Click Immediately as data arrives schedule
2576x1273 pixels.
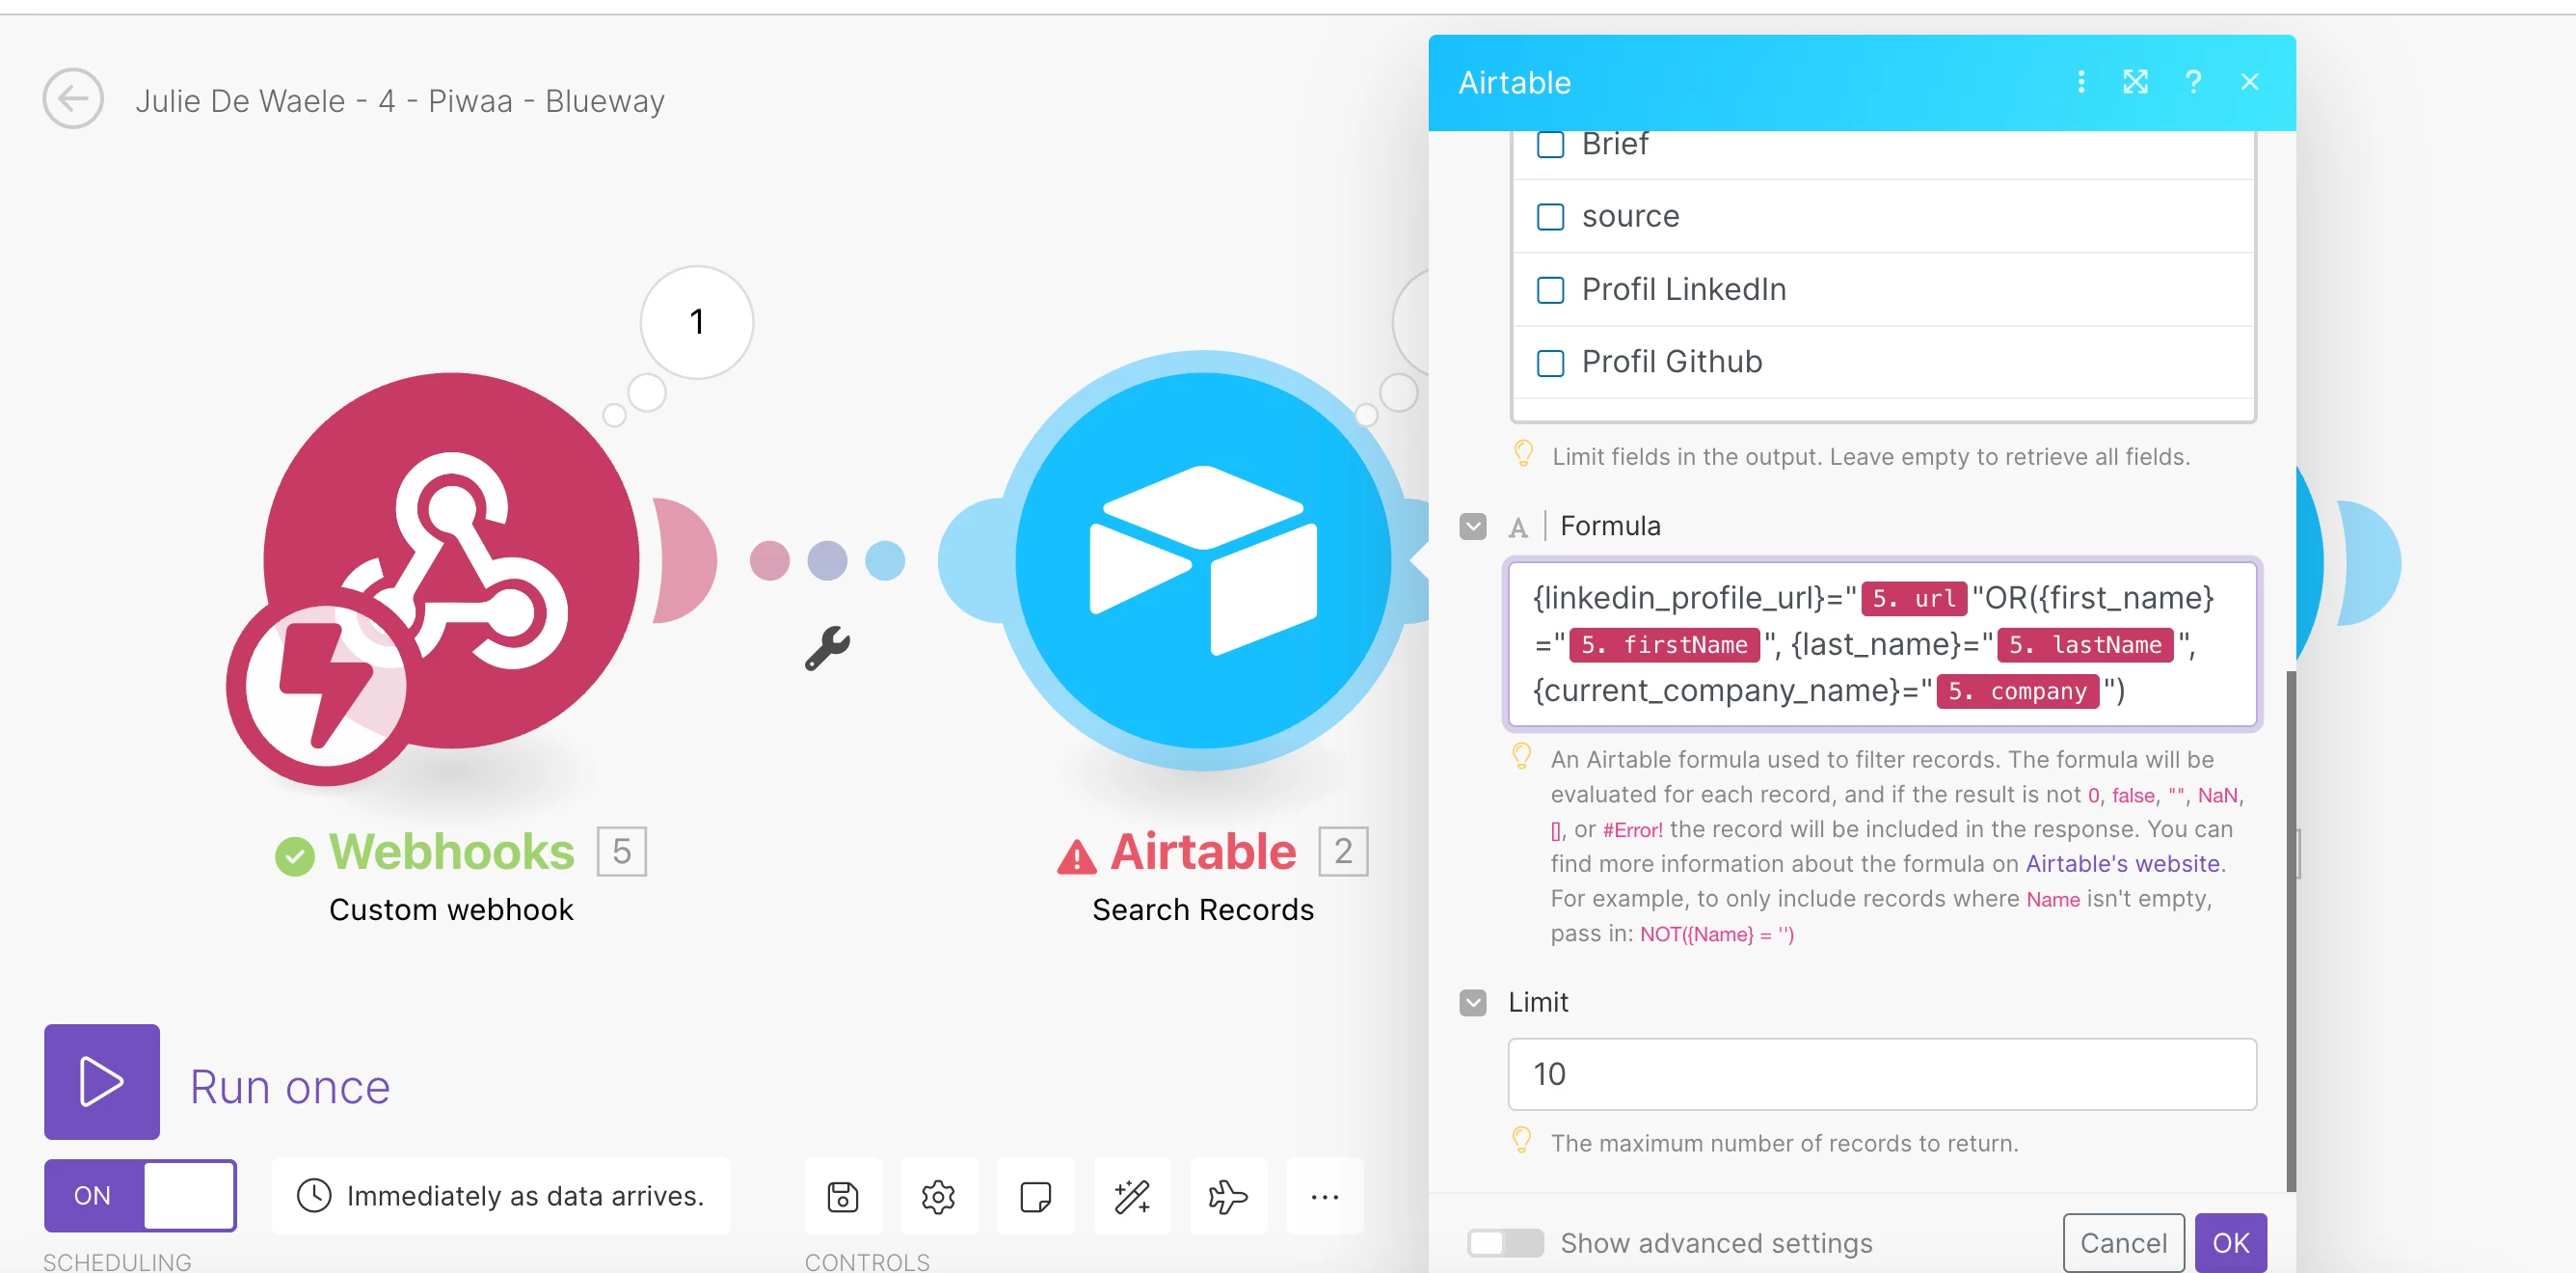pyautogui.click(x=501, y=1196)
